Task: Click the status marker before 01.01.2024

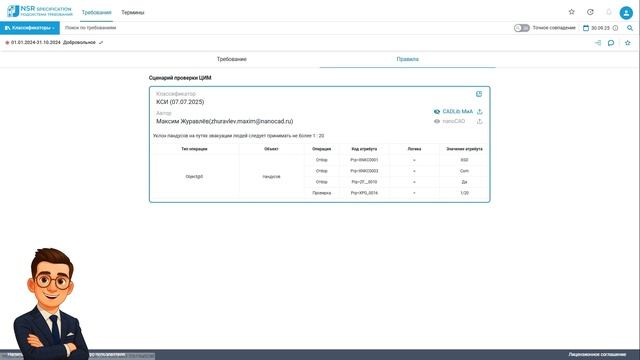Action: click(x=7, y=42)
